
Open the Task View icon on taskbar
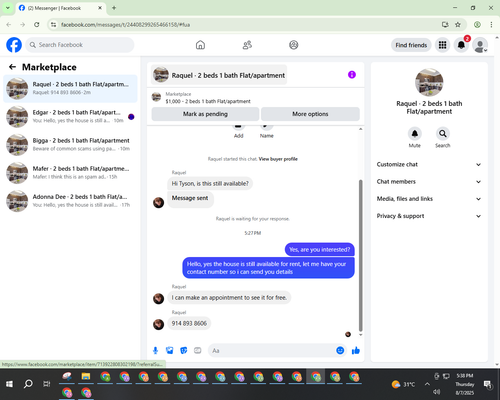(47, 384)
